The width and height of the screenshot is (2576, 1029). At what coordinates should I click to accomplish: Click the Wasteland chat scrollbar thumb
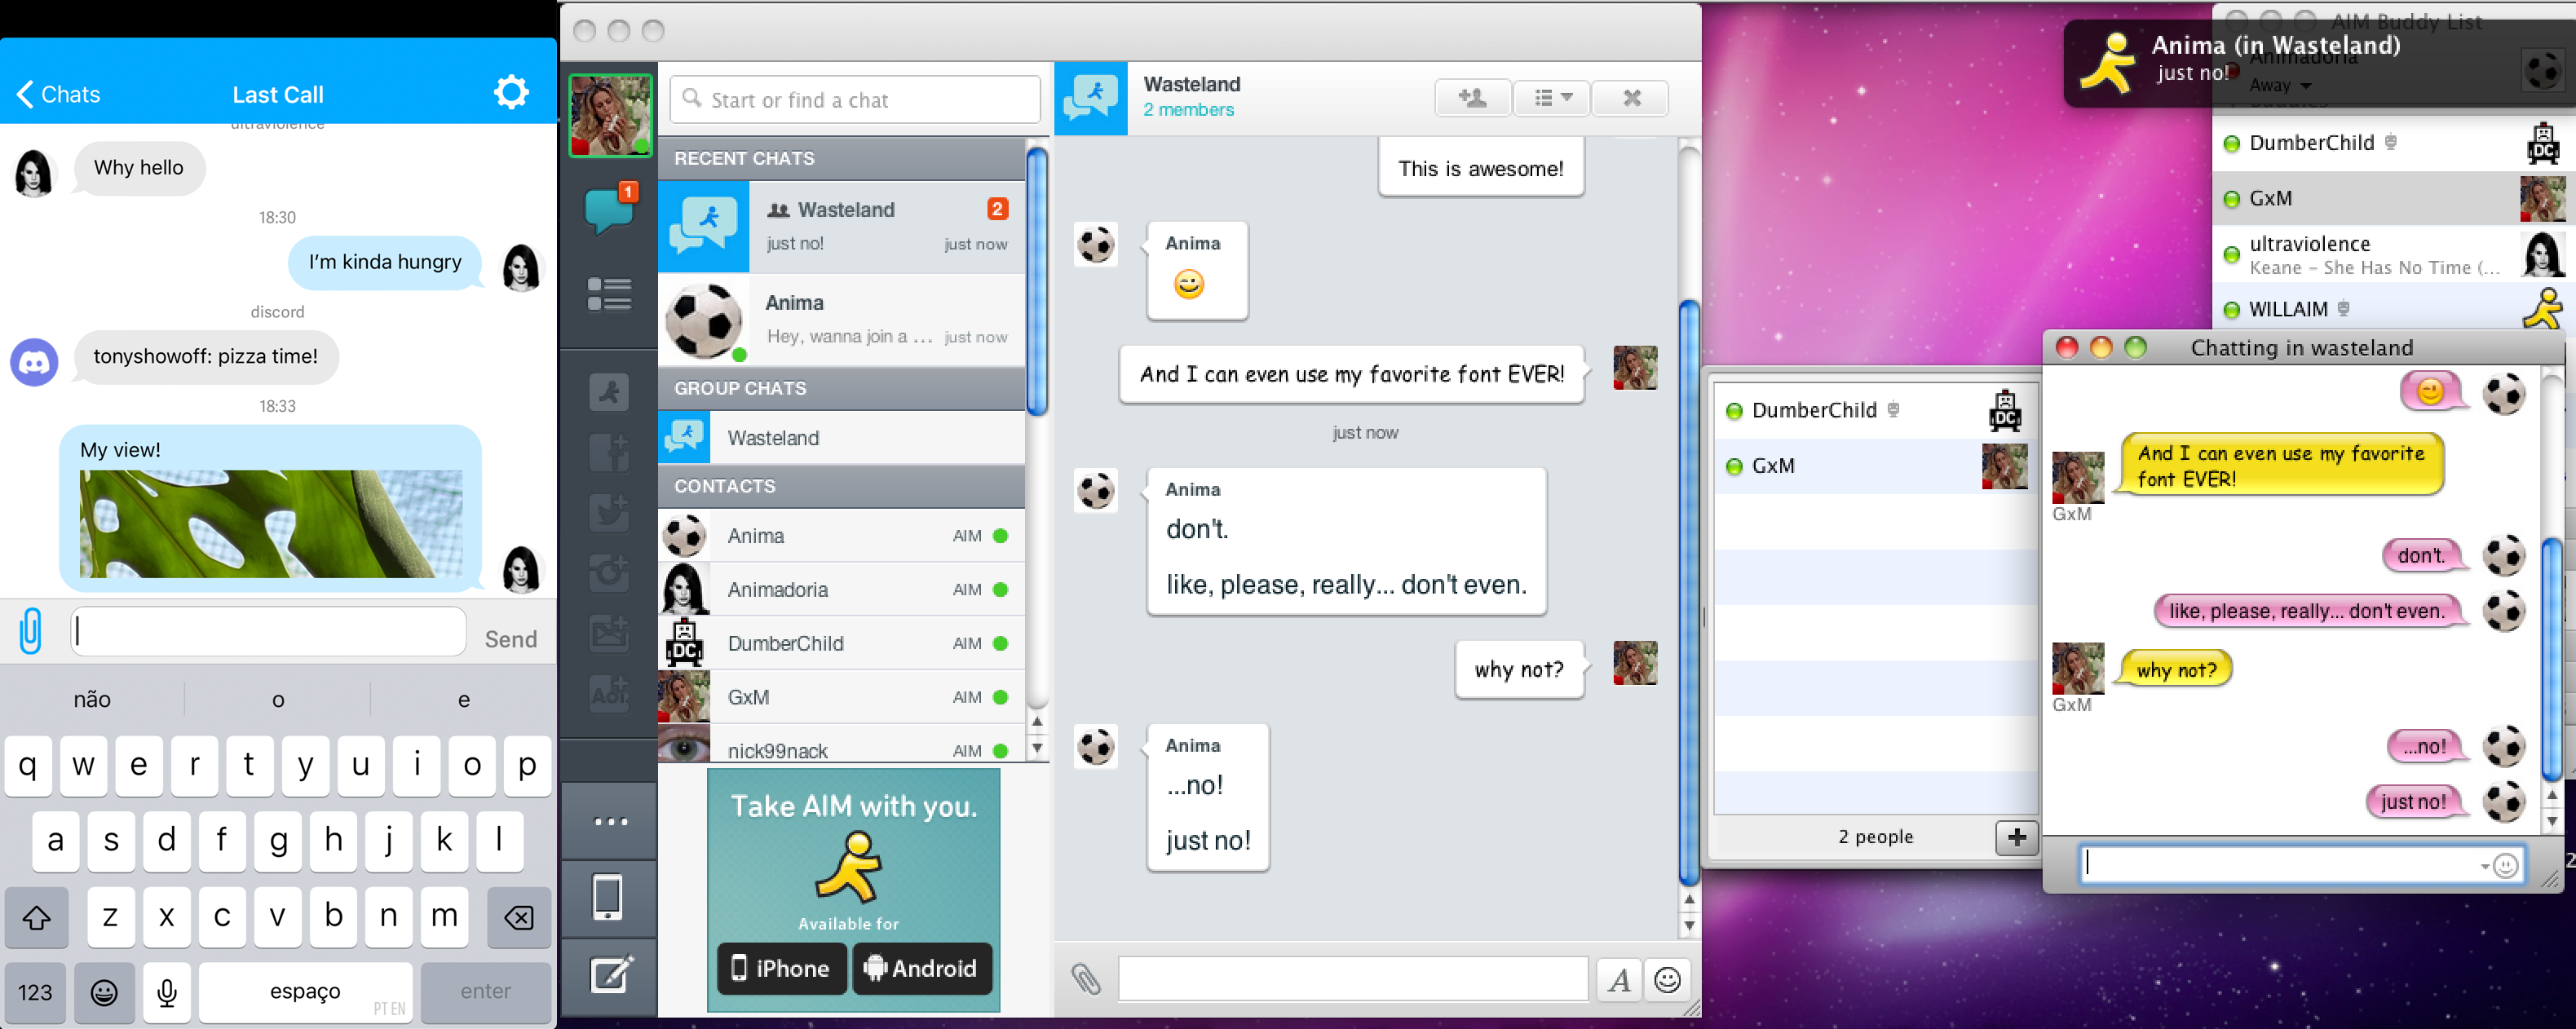(1689, 593)
